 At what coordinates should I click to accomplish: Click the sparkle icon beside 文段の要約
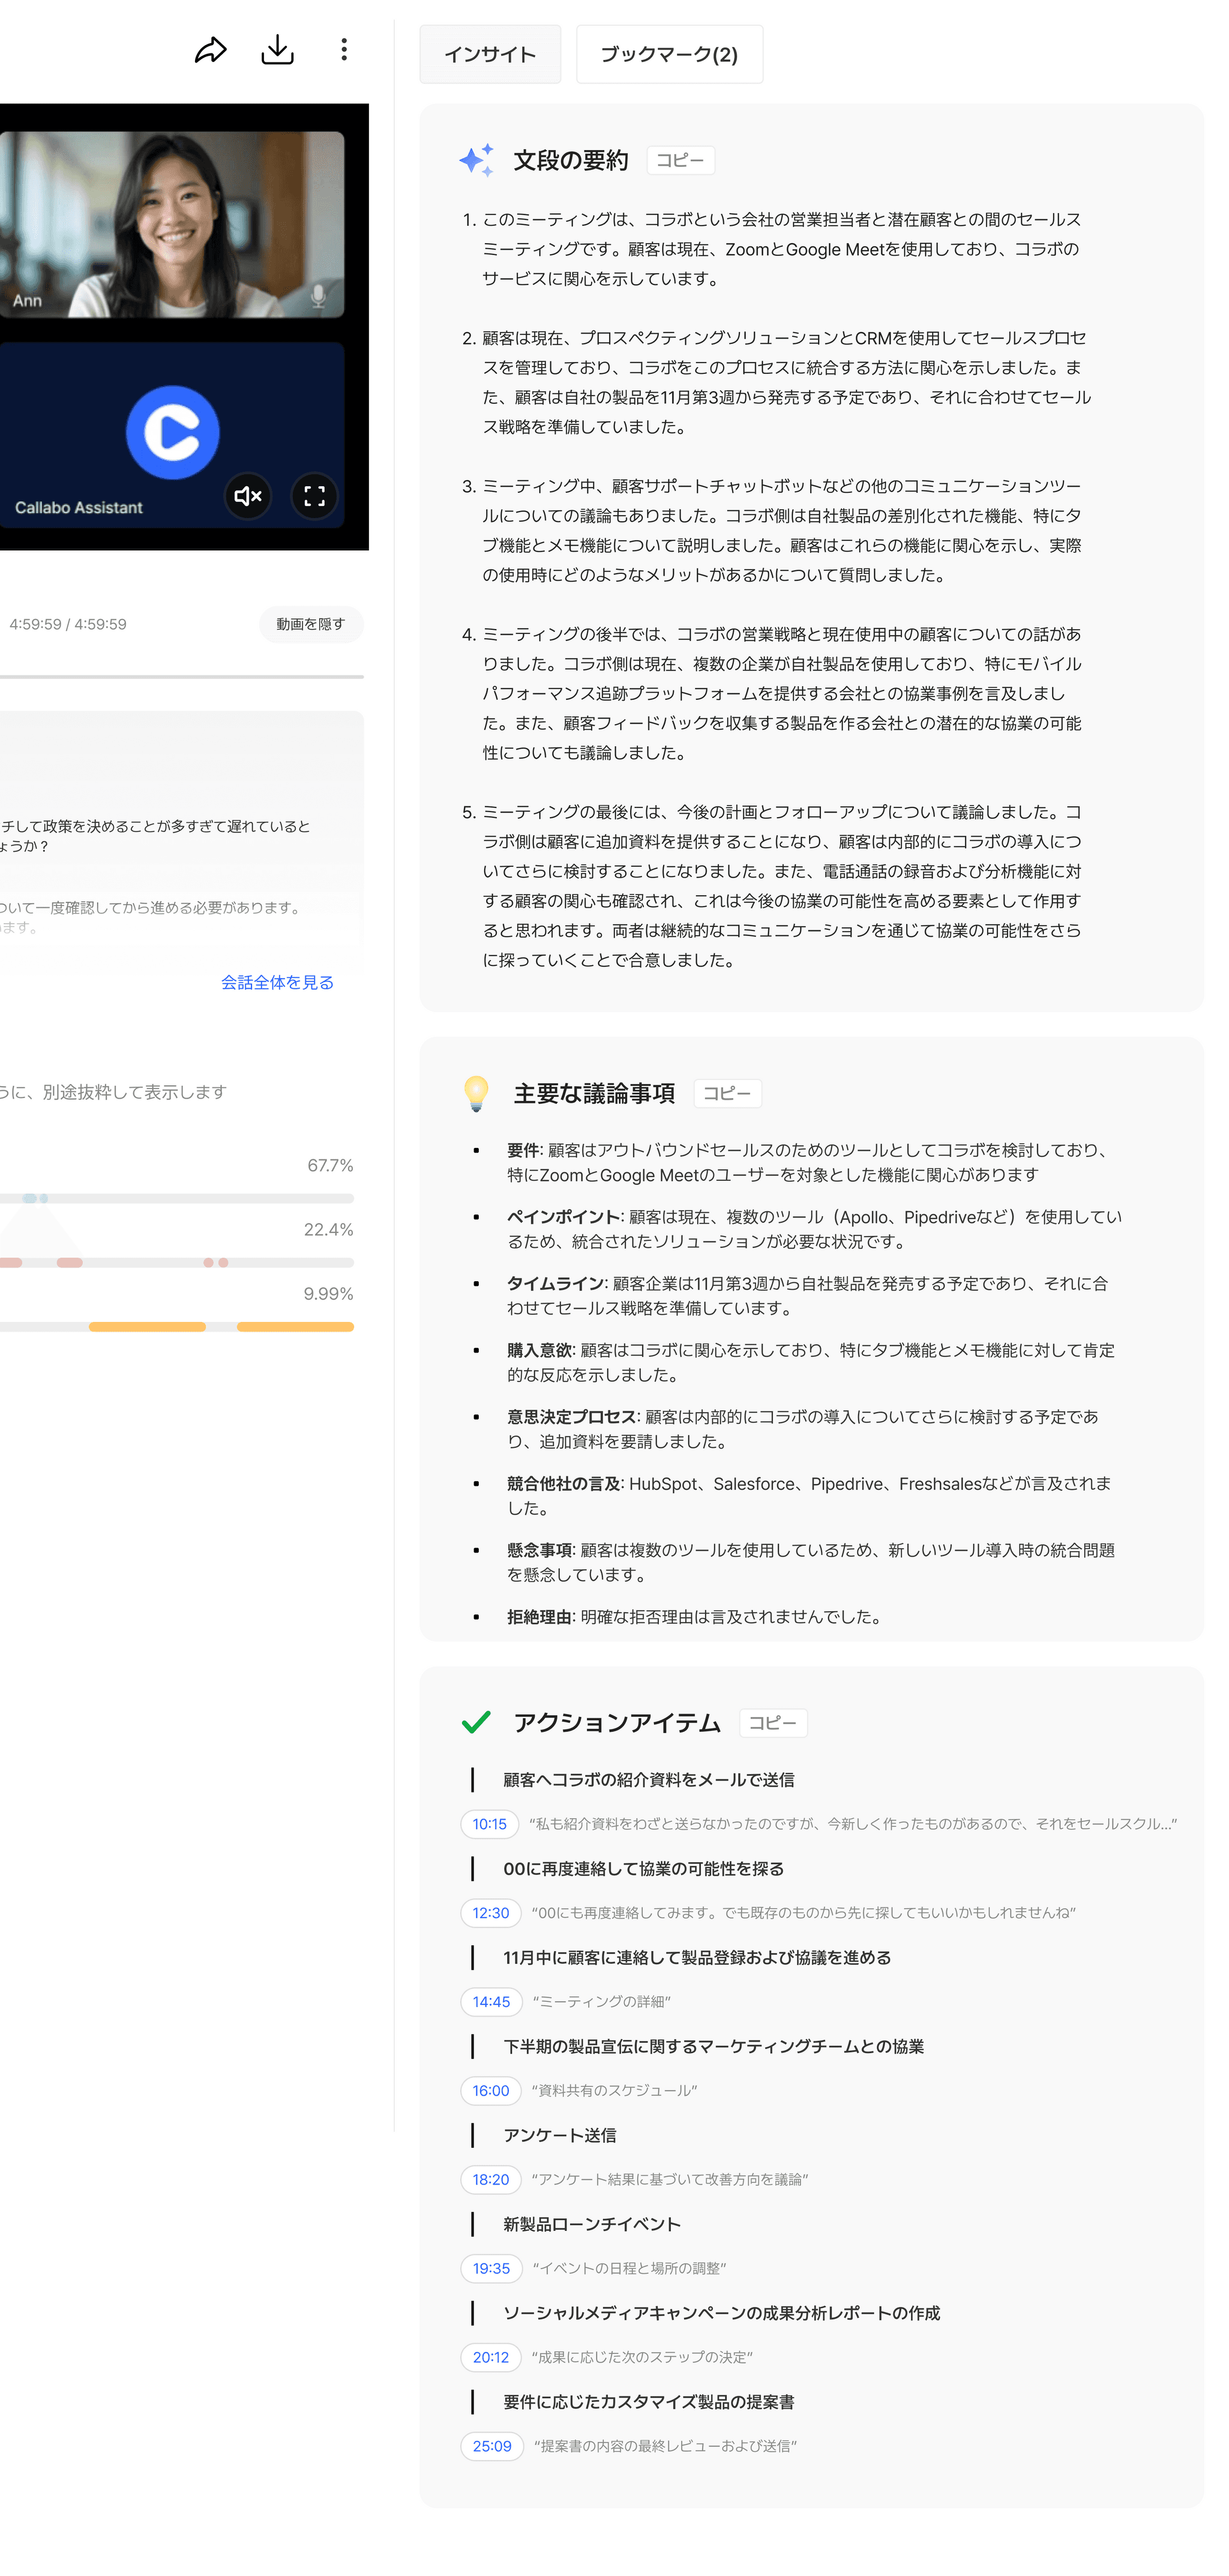tap(477, 160)
